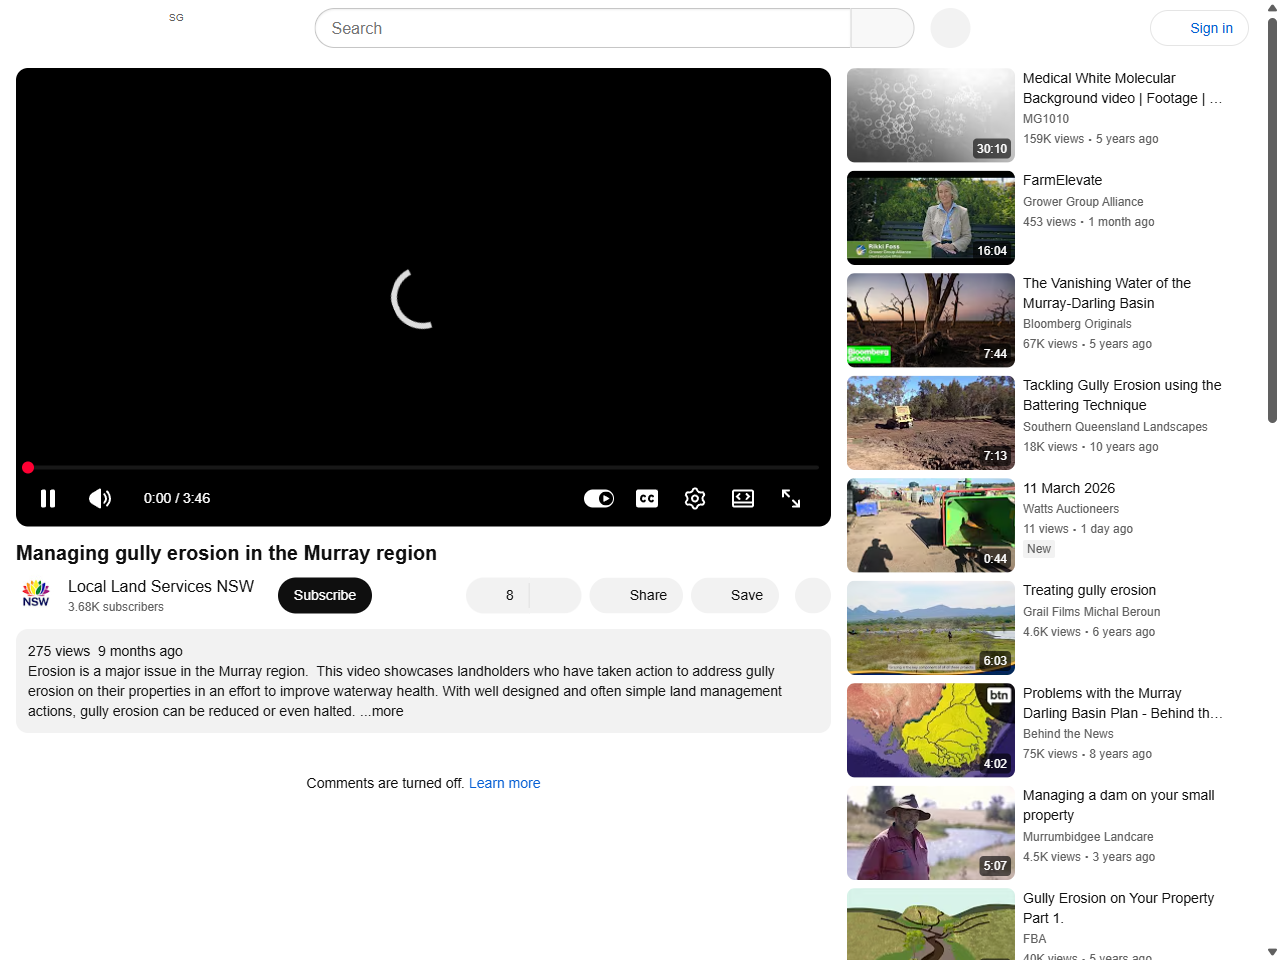Viewport: 1280px width, 960px height.
Task: Pause the video playback
Action: coord(47,498)
